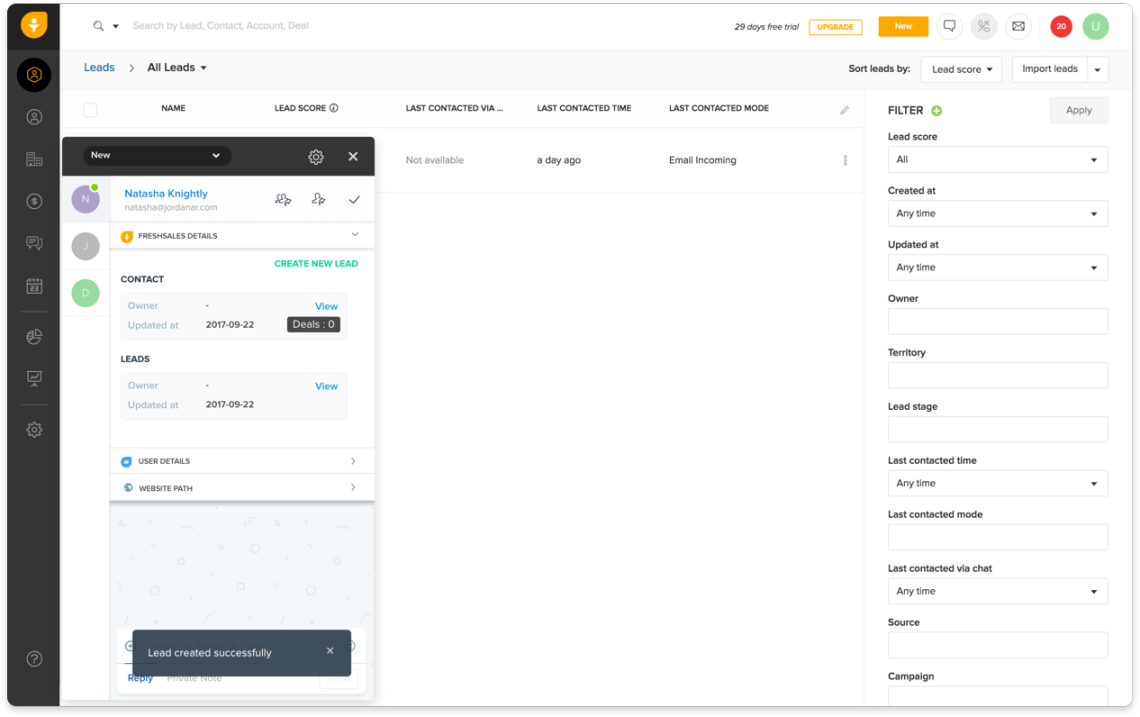Mark conversation resolved with checkmark icon

(354, 200)
